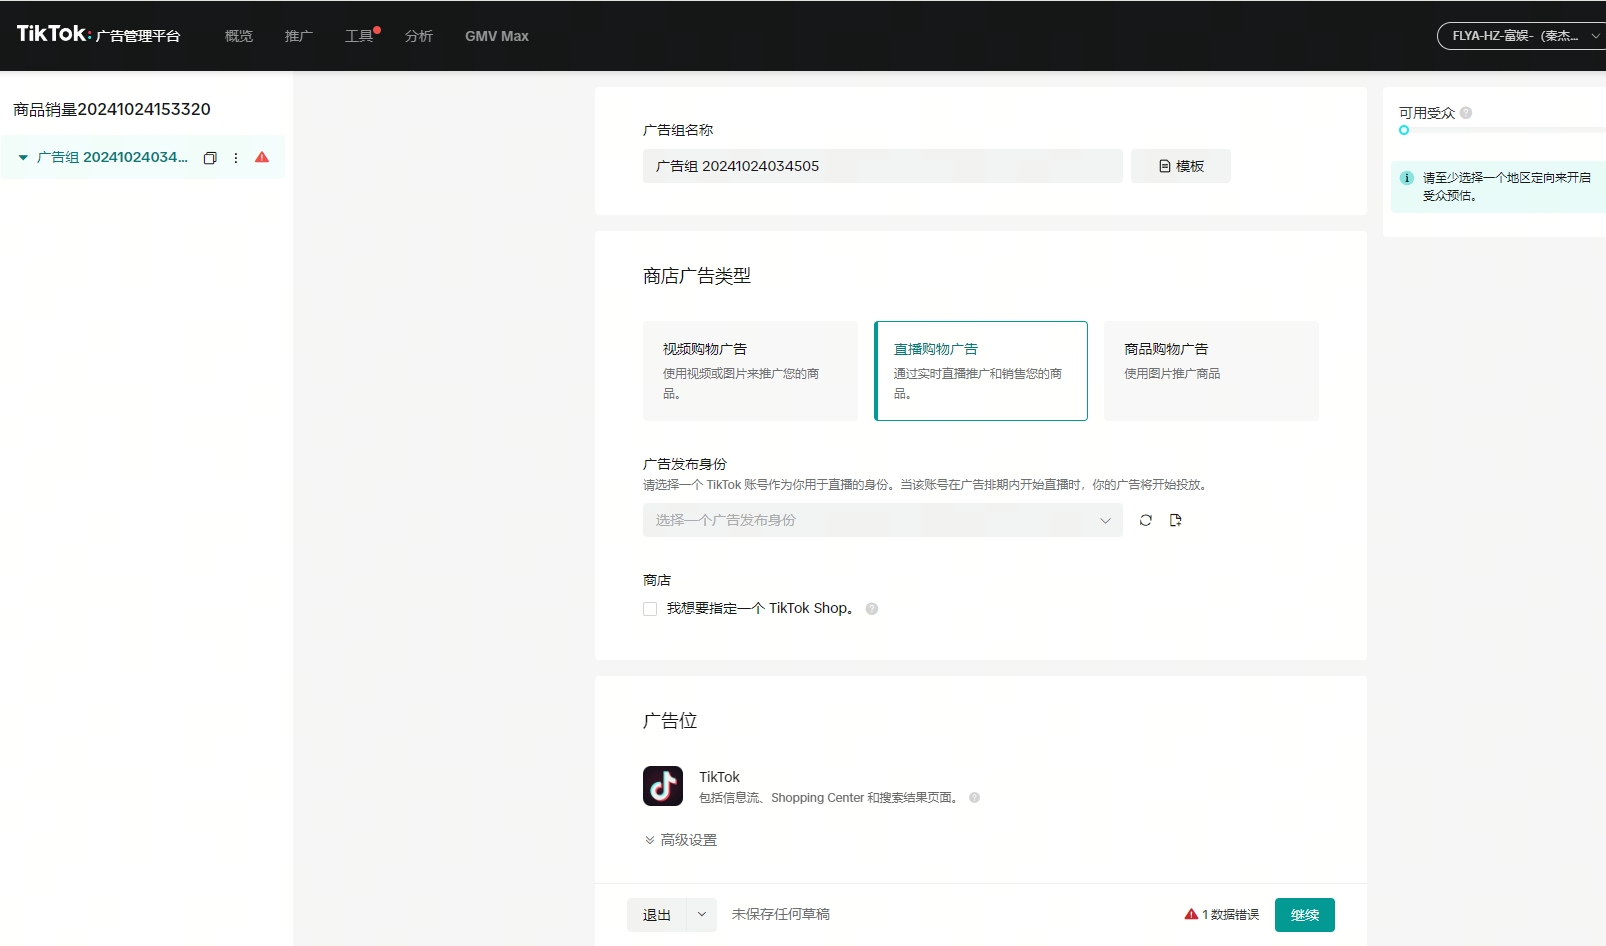Screen dimensions: 1606x946
Task: Click the TikTok logo in header
Action: point(53,34)
